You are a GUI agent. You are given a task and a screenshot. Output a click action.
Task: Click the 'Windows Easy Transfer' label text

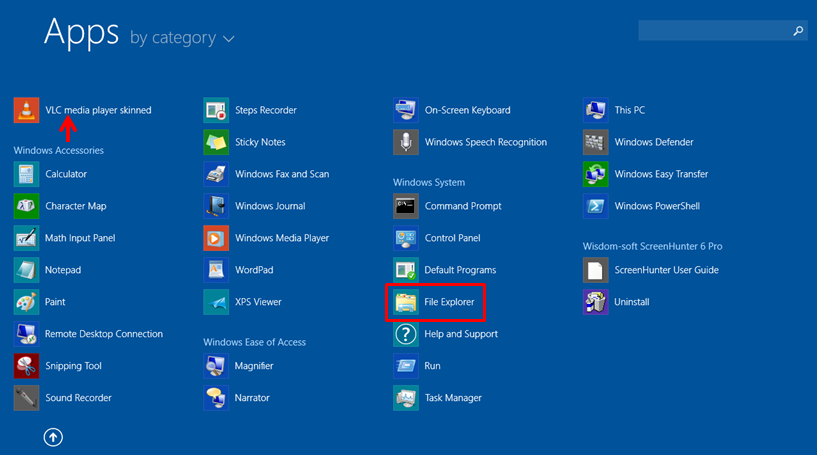point(661,174)
